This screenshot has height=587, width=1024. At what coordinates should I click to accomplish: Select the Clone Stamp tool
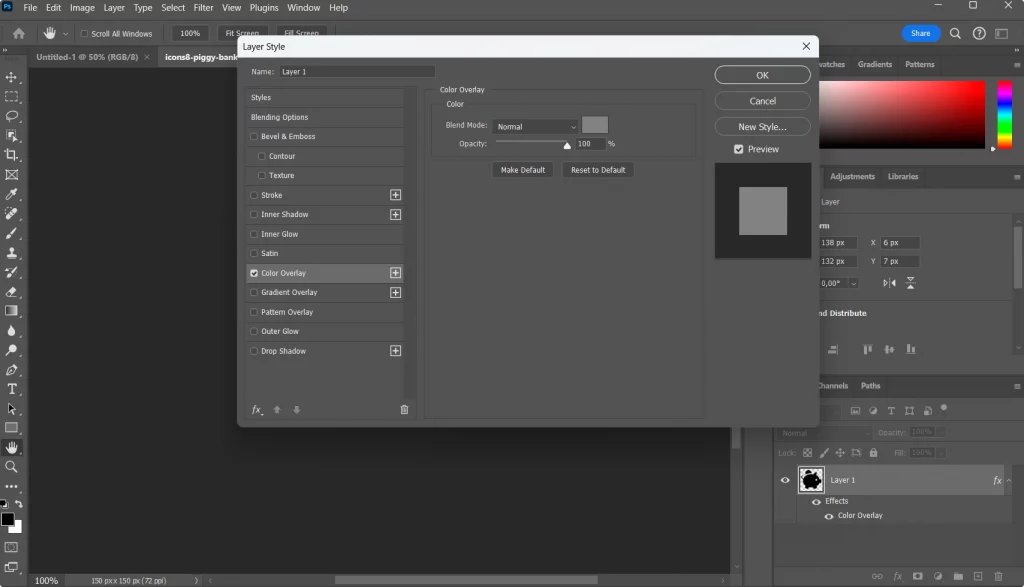coord(12,253)
